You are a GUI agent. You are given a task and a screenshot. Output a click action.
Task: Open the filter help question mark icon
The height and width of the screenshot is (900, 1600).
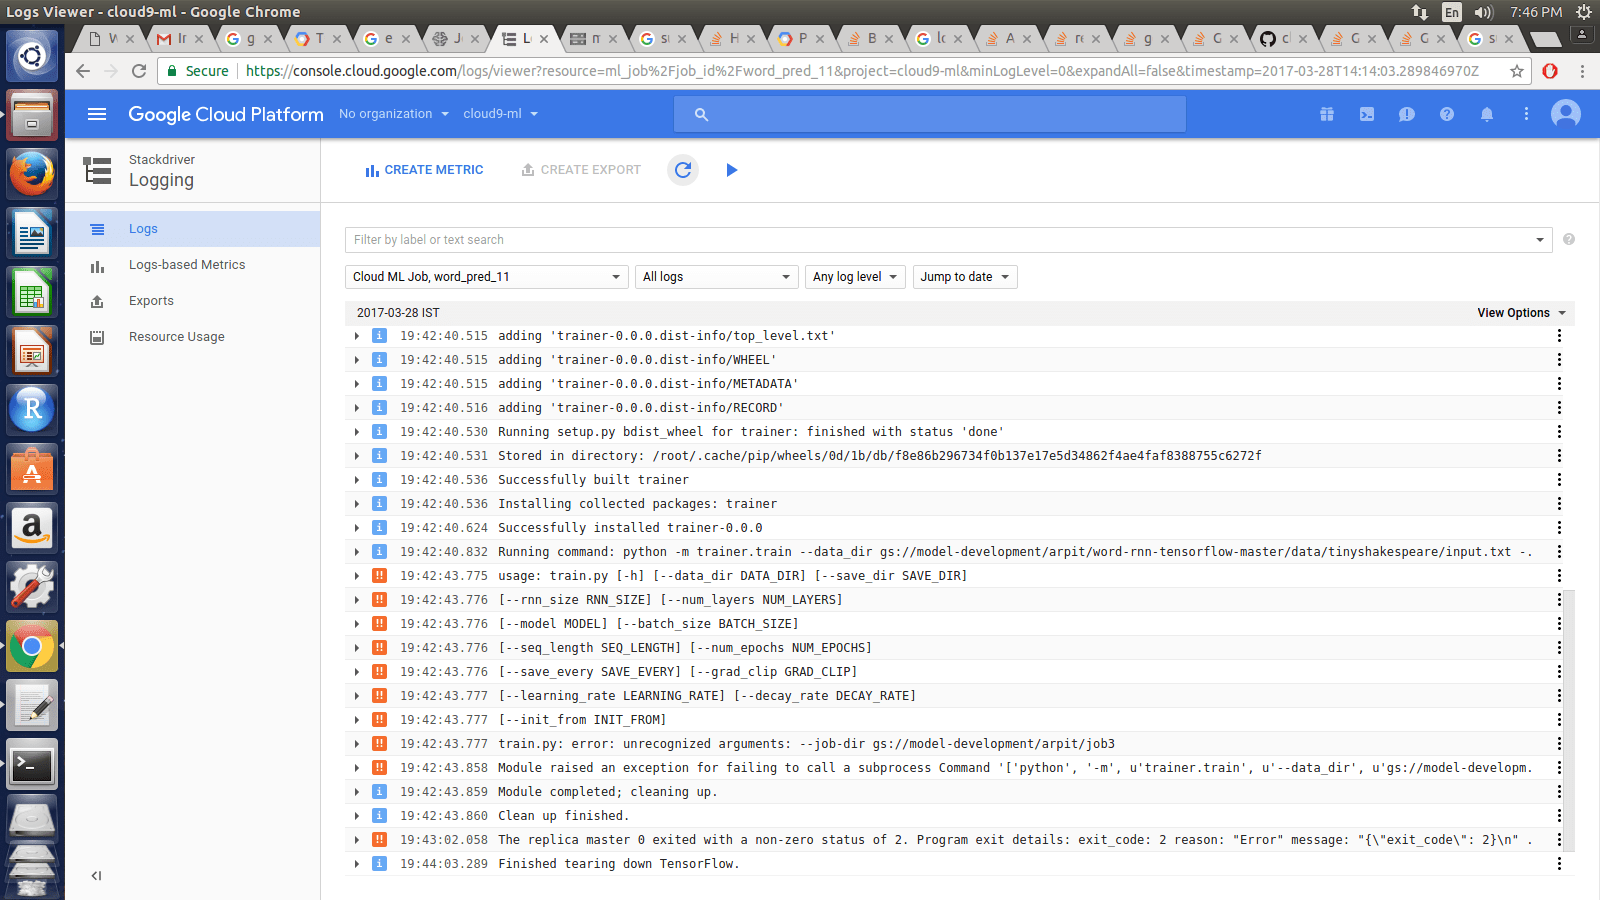[x=1569, y=239]
